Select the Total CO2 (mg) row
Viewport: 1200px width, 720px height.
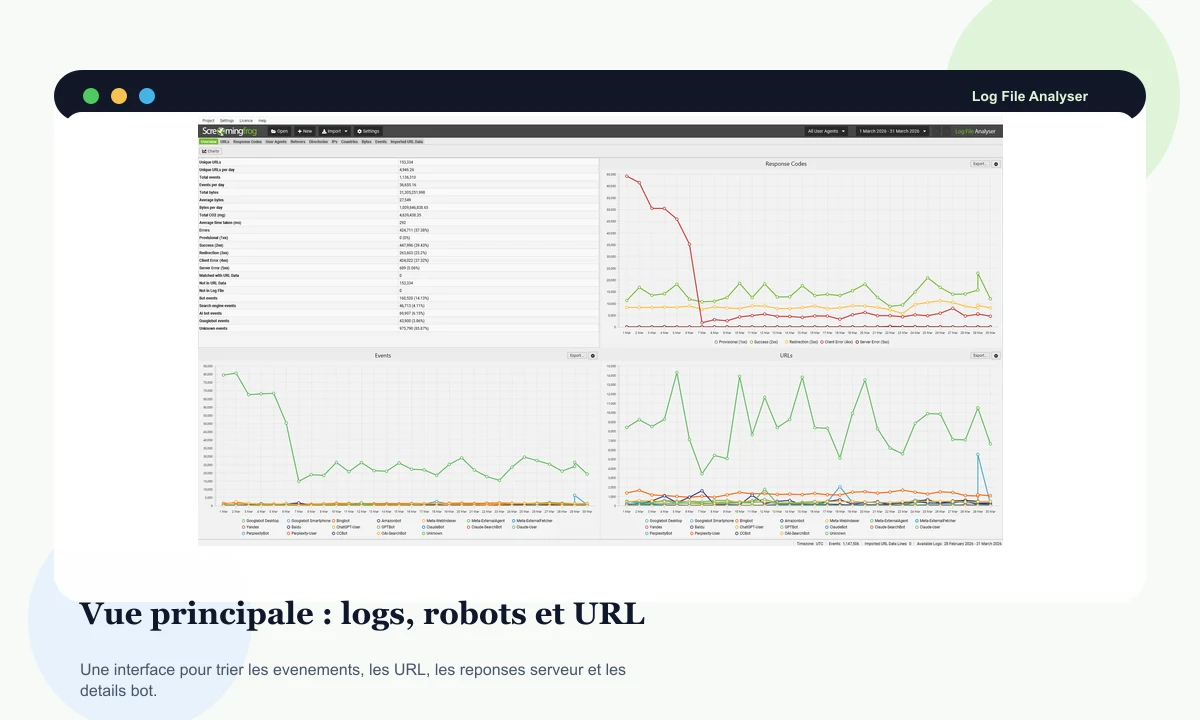(398, 215)
